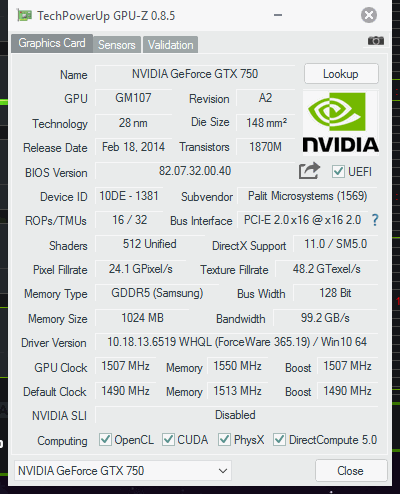Toggle the PhysX checkbox
Viewport: 400px width, 494px height.
coord(224,439)
